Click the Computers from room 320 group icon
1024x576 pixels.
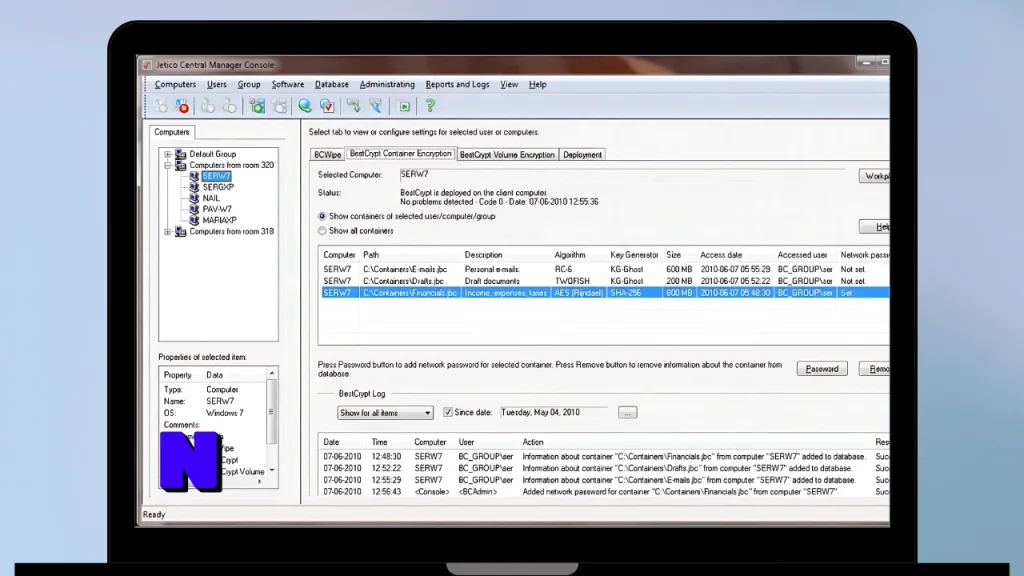click(180, 165)
